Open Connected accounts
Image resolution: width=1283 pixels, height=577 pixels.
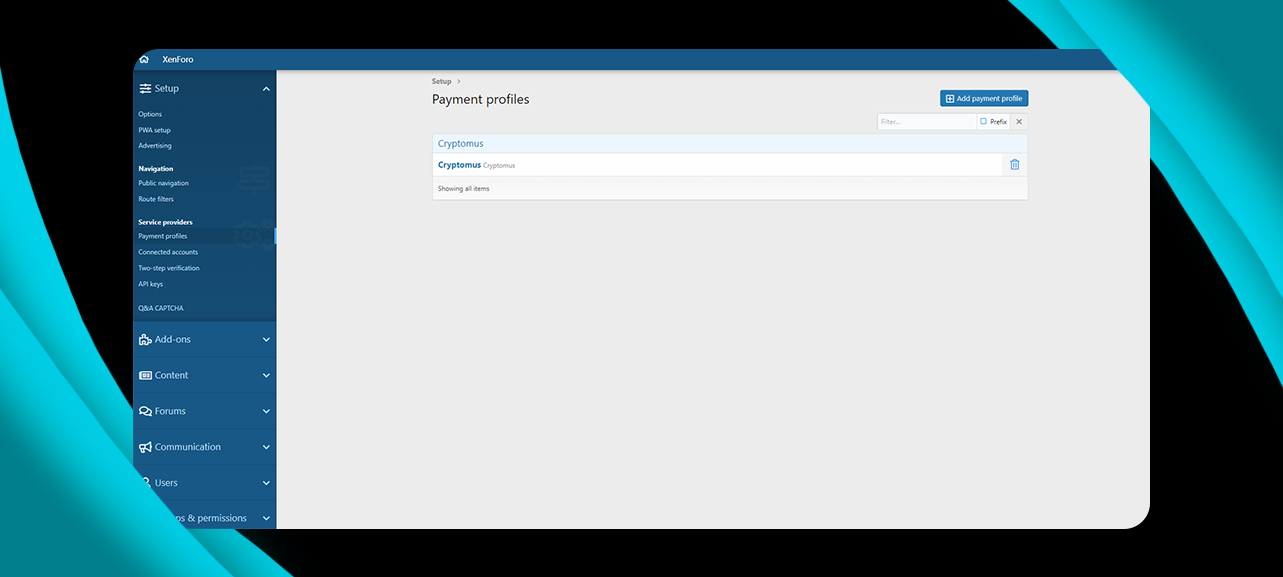(168, 252)
